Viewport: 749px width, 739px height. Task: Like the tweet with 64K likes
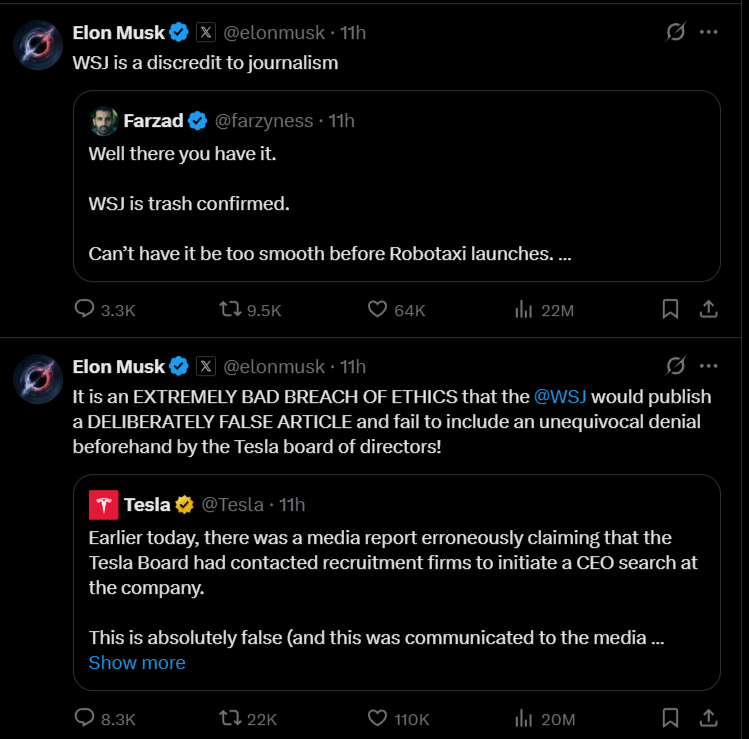point(378,310)
